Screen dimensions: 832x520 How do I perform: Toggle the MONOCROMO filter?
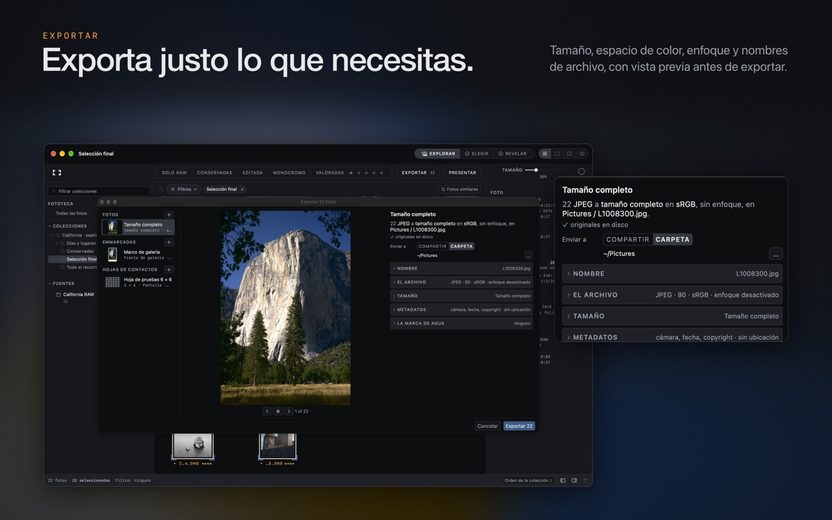pos(289,173)
